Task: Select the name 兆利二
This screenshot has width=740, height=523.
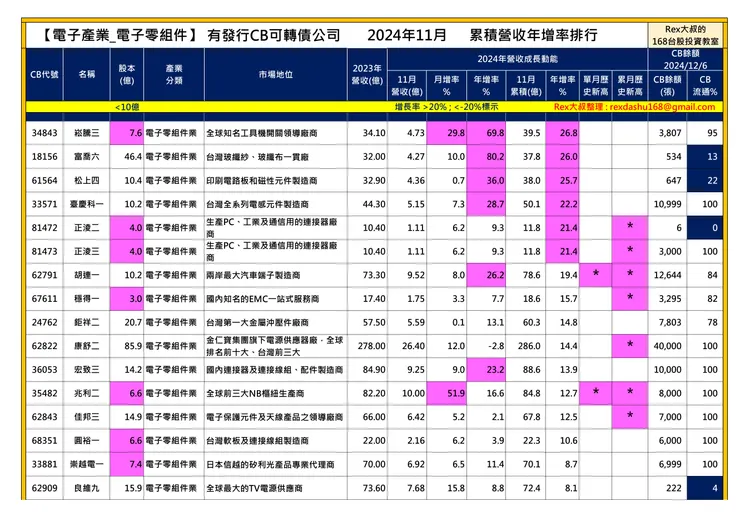Action: [x=87, y=393]
